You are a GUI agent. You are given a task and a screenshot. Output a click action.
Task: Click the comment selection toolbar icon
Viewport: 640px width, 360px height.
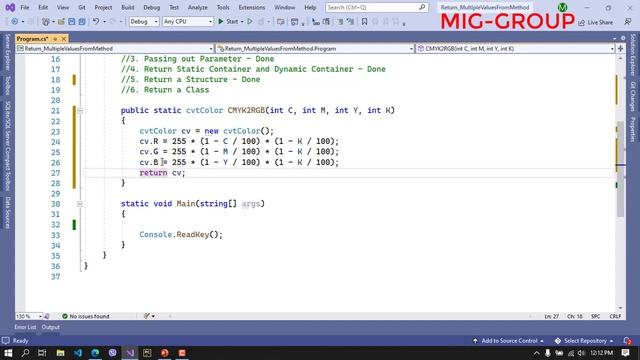coord(340,22)
